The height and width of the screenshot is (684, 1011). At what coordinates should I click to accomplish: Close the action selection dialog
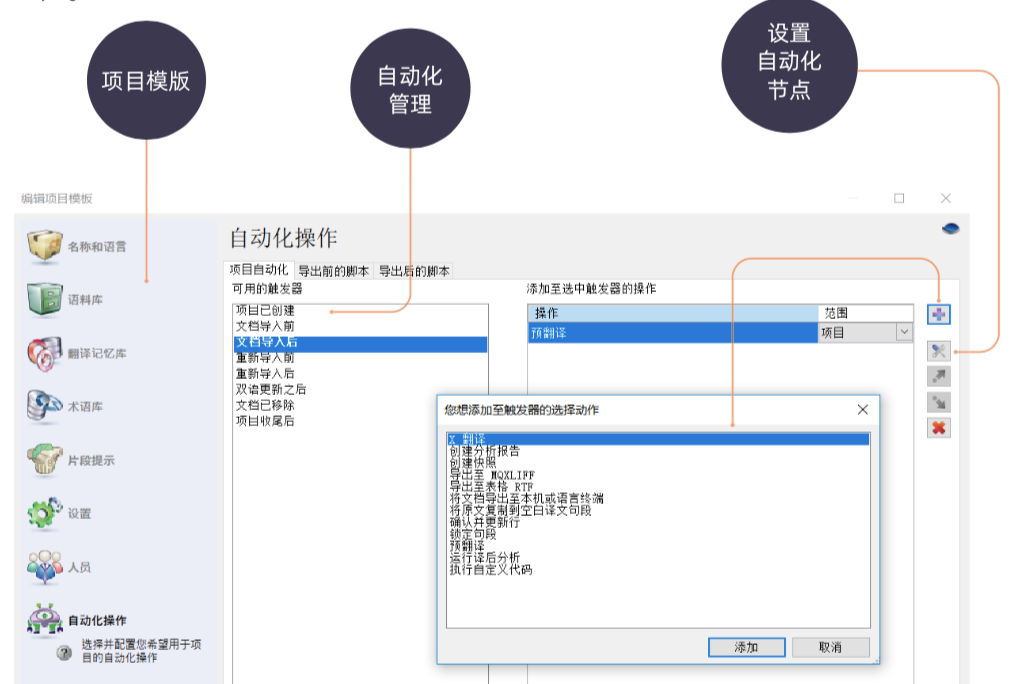click(863, 410)
